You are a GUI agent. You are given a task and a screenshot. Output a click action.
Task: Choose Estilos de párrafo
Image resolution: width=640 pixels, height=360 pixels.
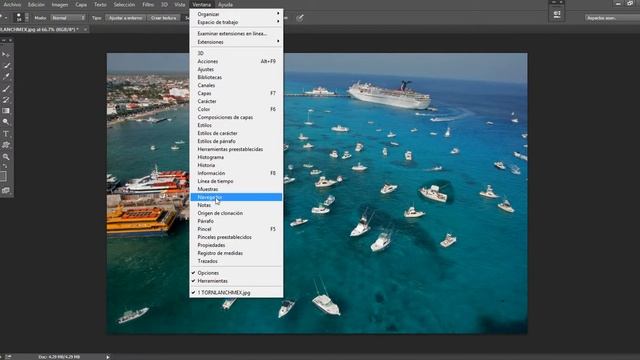[236, 141]
